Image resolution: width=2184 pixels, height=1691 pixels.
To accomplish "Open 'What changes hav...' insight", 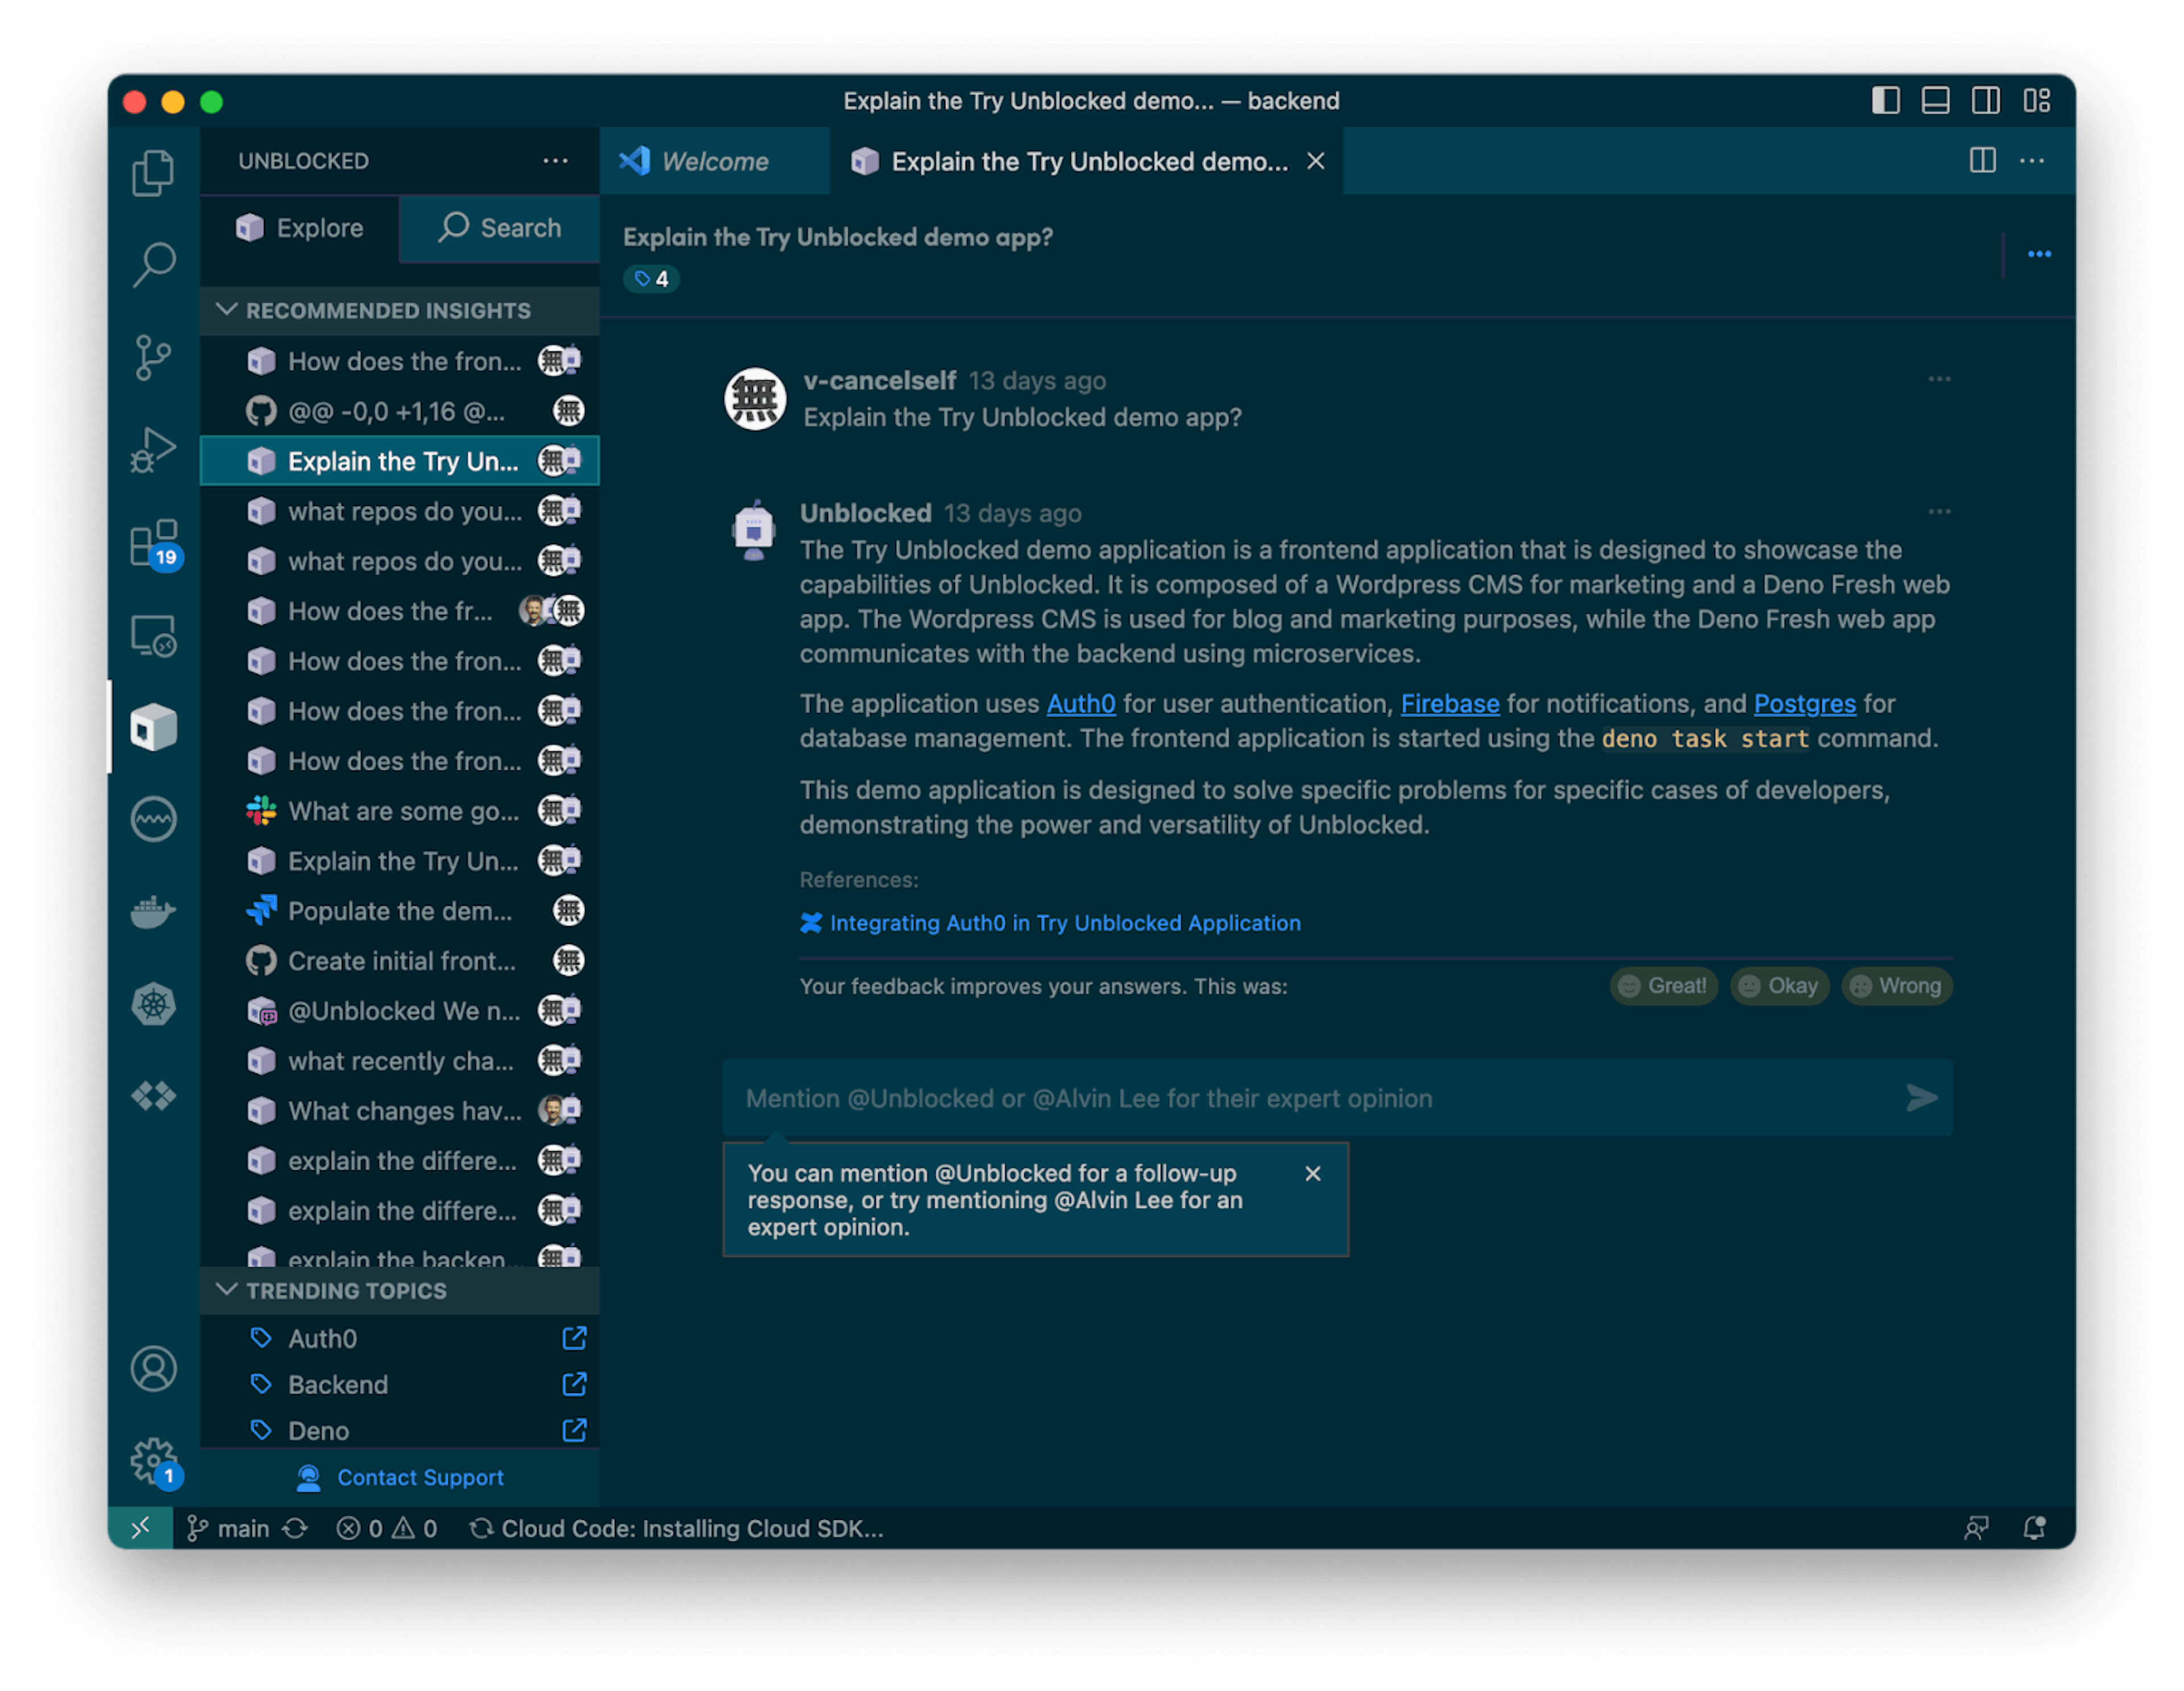I will (399, 1110).
